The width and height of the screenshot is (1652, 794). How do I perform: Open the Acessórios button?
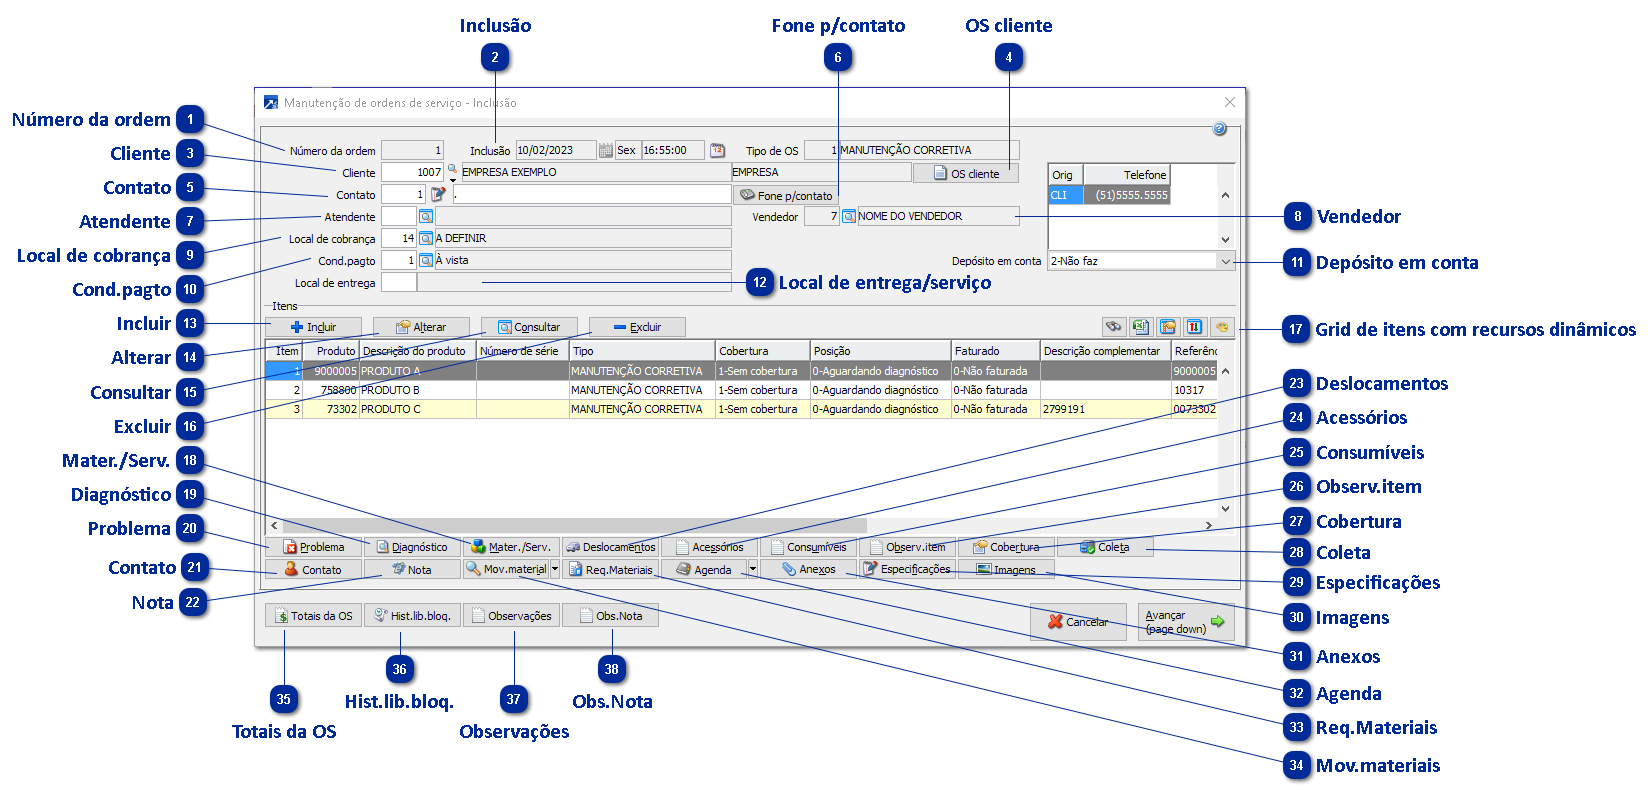tap(709, 547)
